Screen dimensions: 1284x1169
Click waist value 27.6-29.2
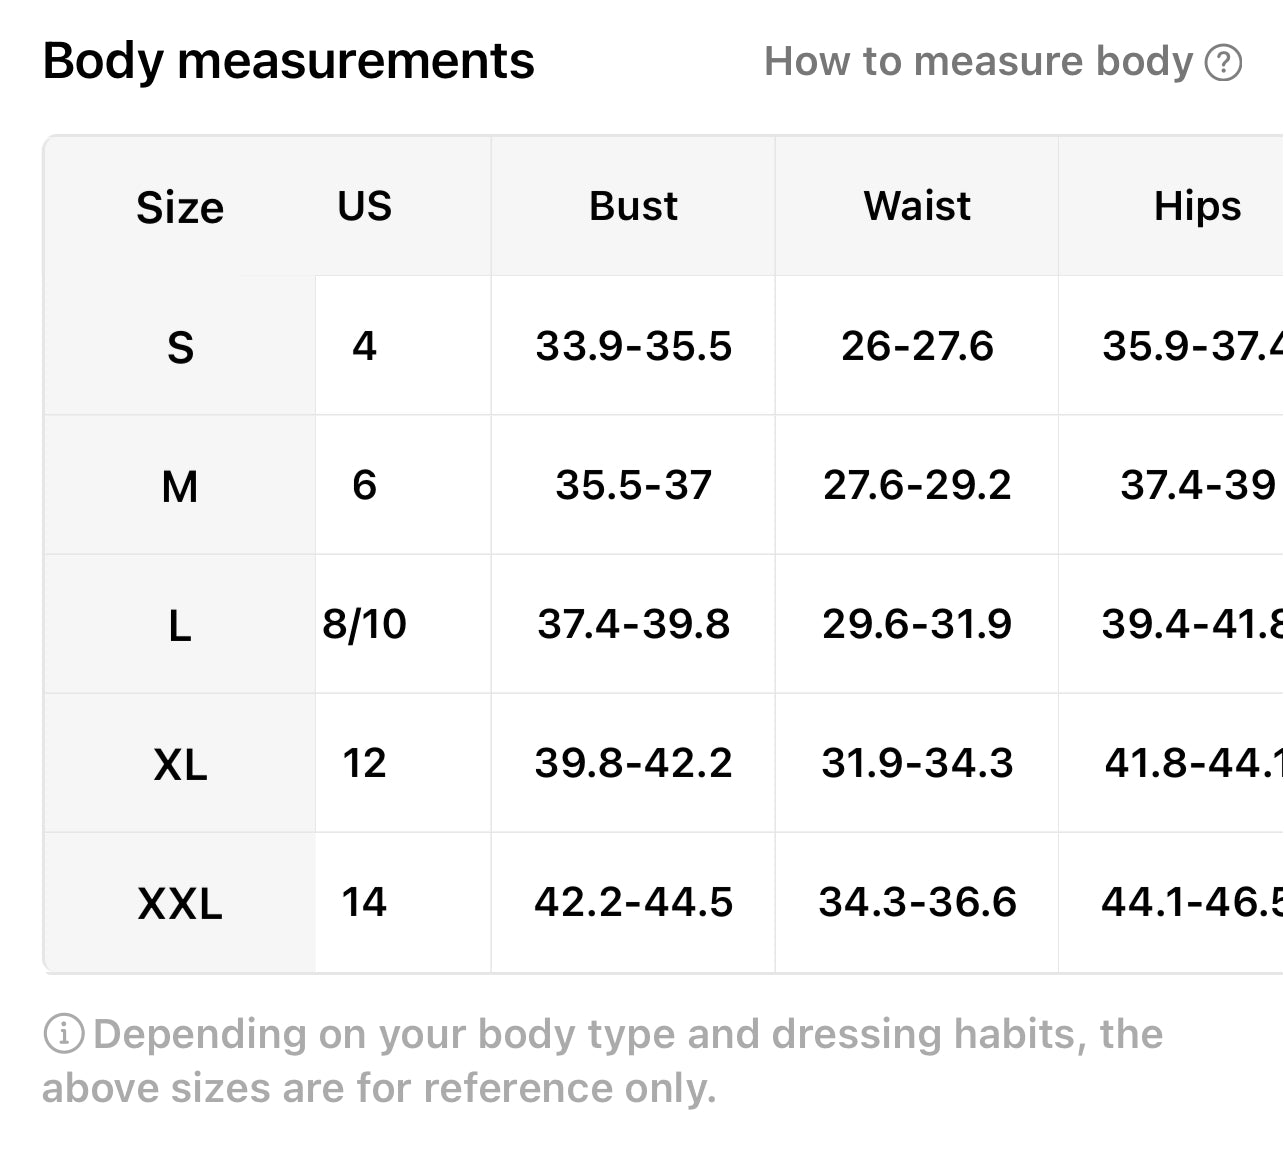[x=917, y=485]
